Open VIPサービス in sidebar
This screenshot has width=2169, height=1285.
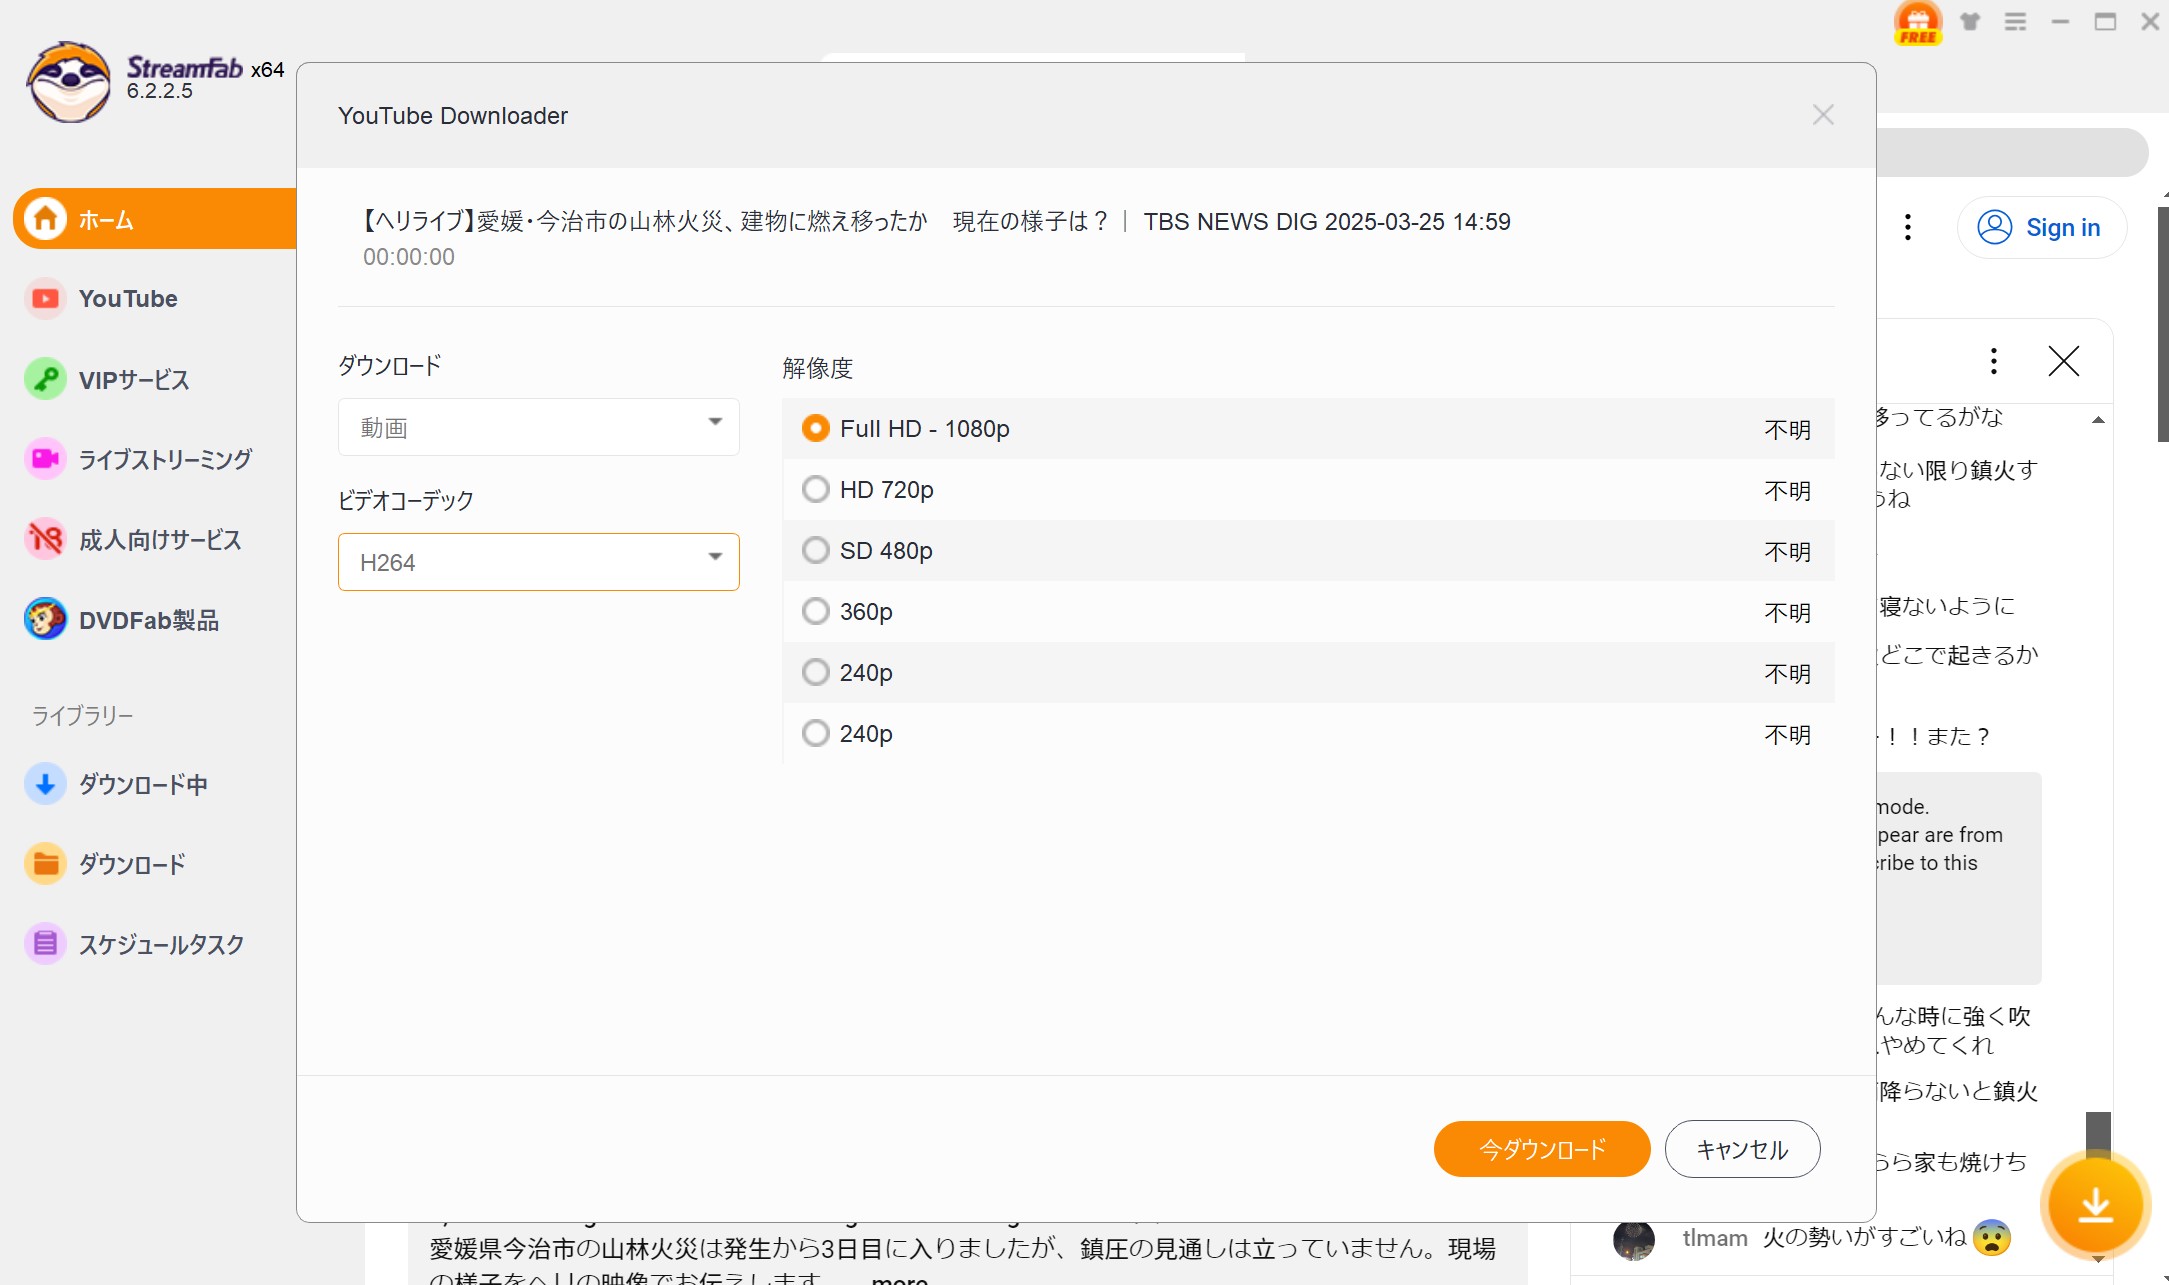[134, 380]
